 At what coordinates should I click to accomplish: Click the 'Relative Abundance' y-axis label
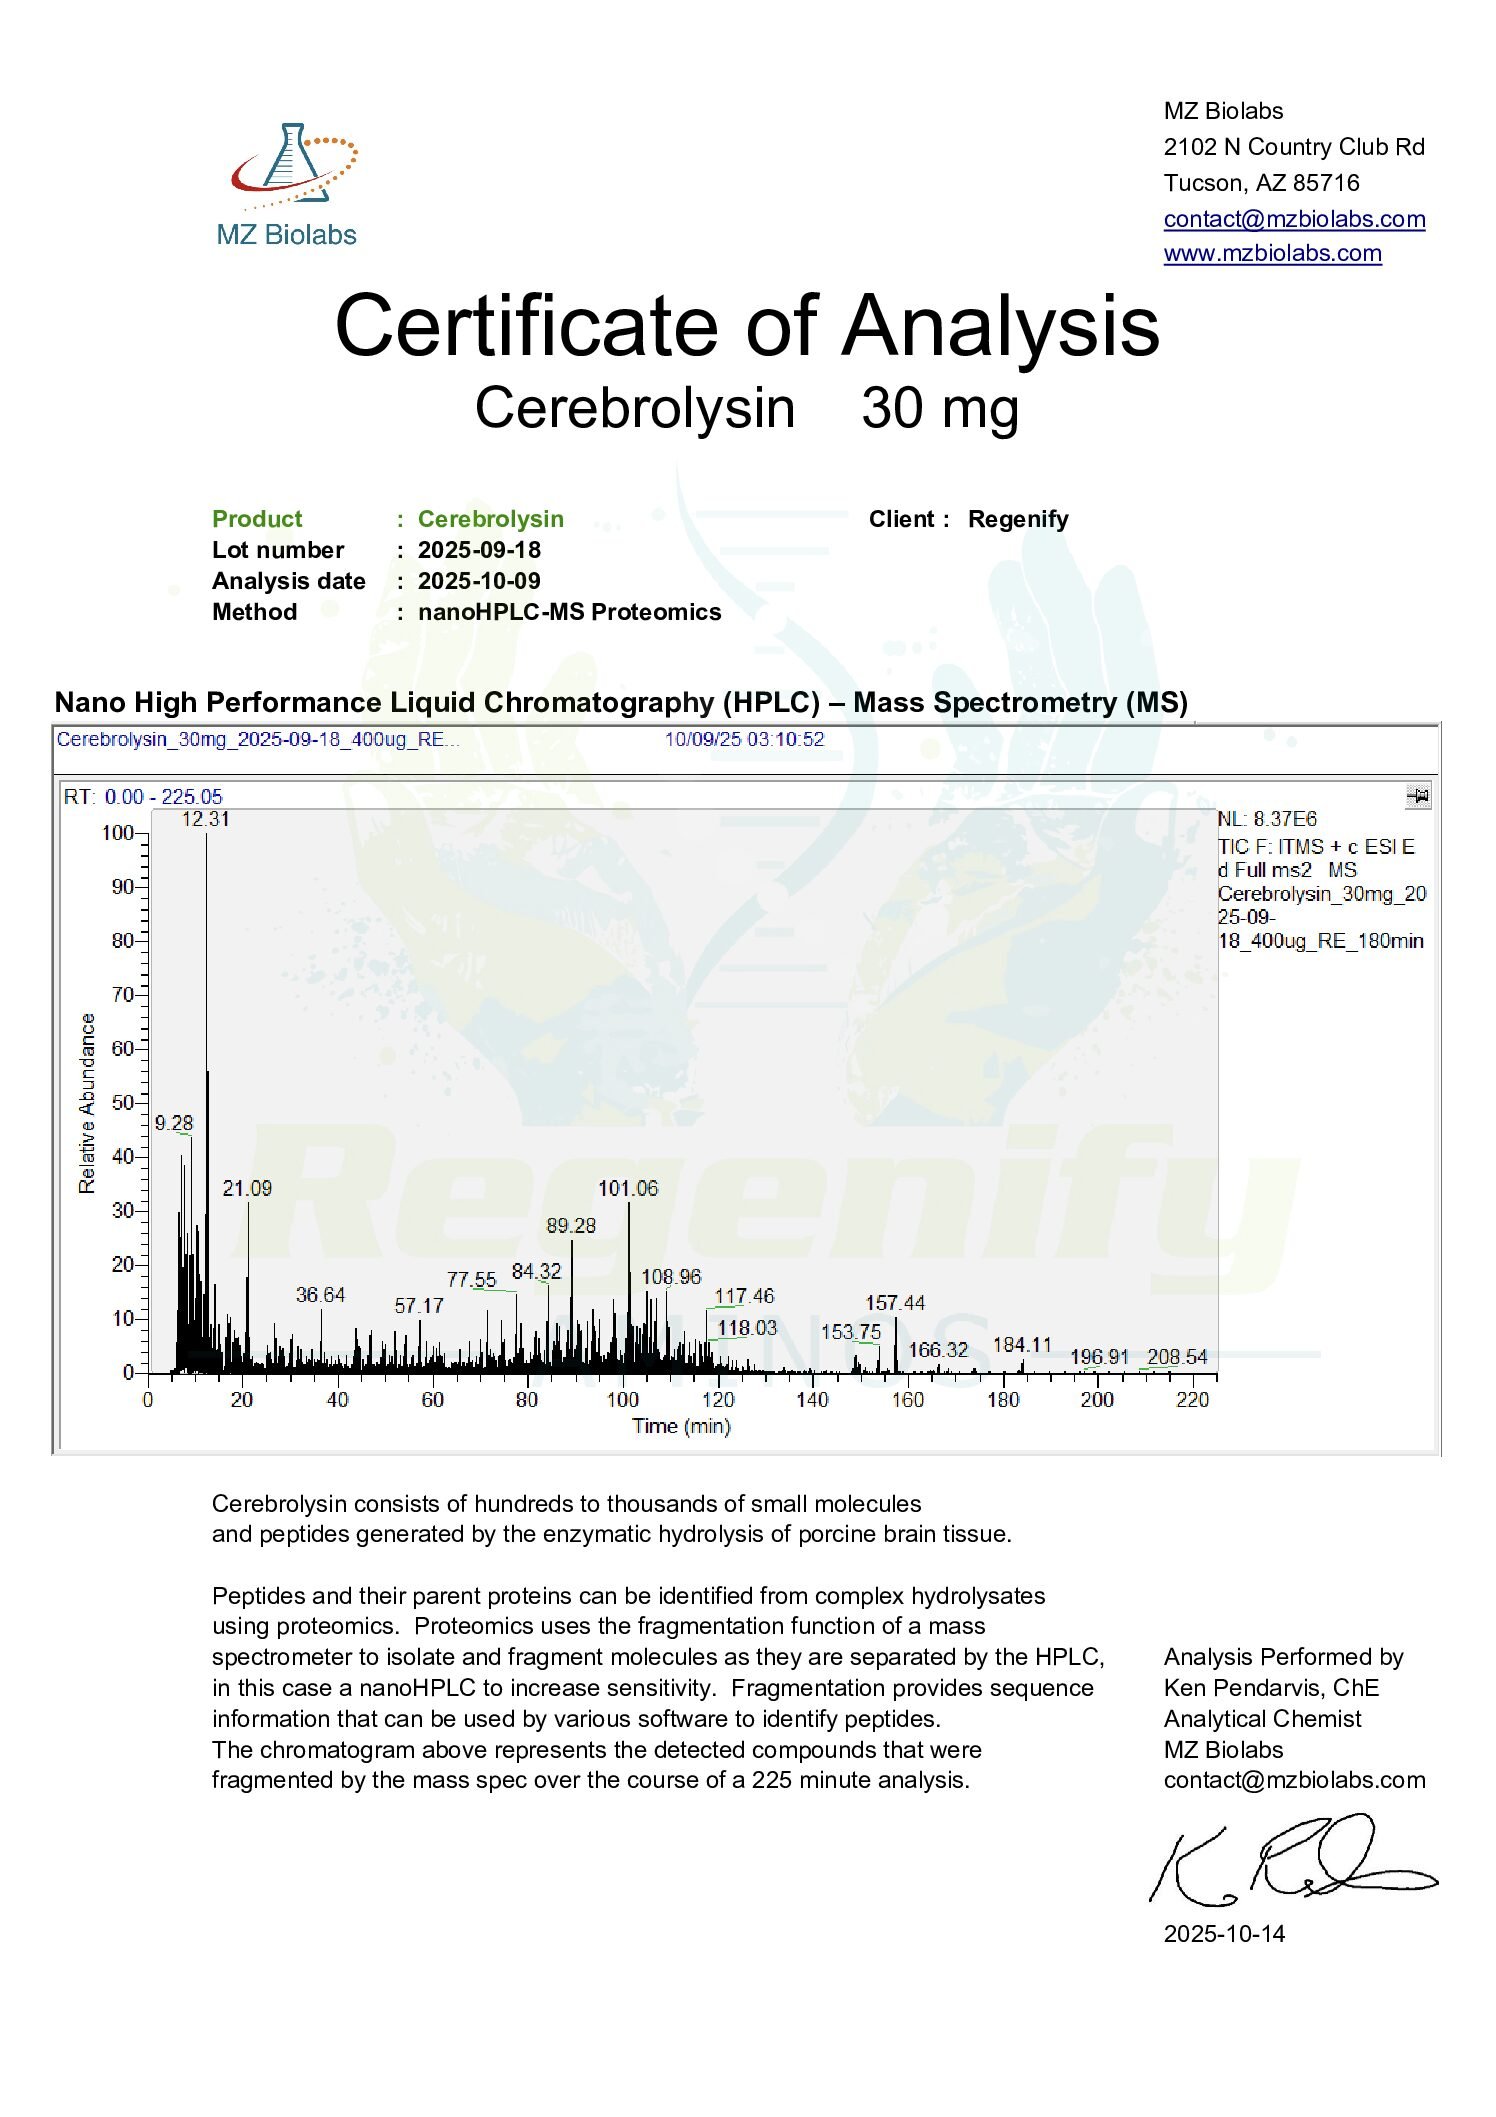coord(87,1103)
